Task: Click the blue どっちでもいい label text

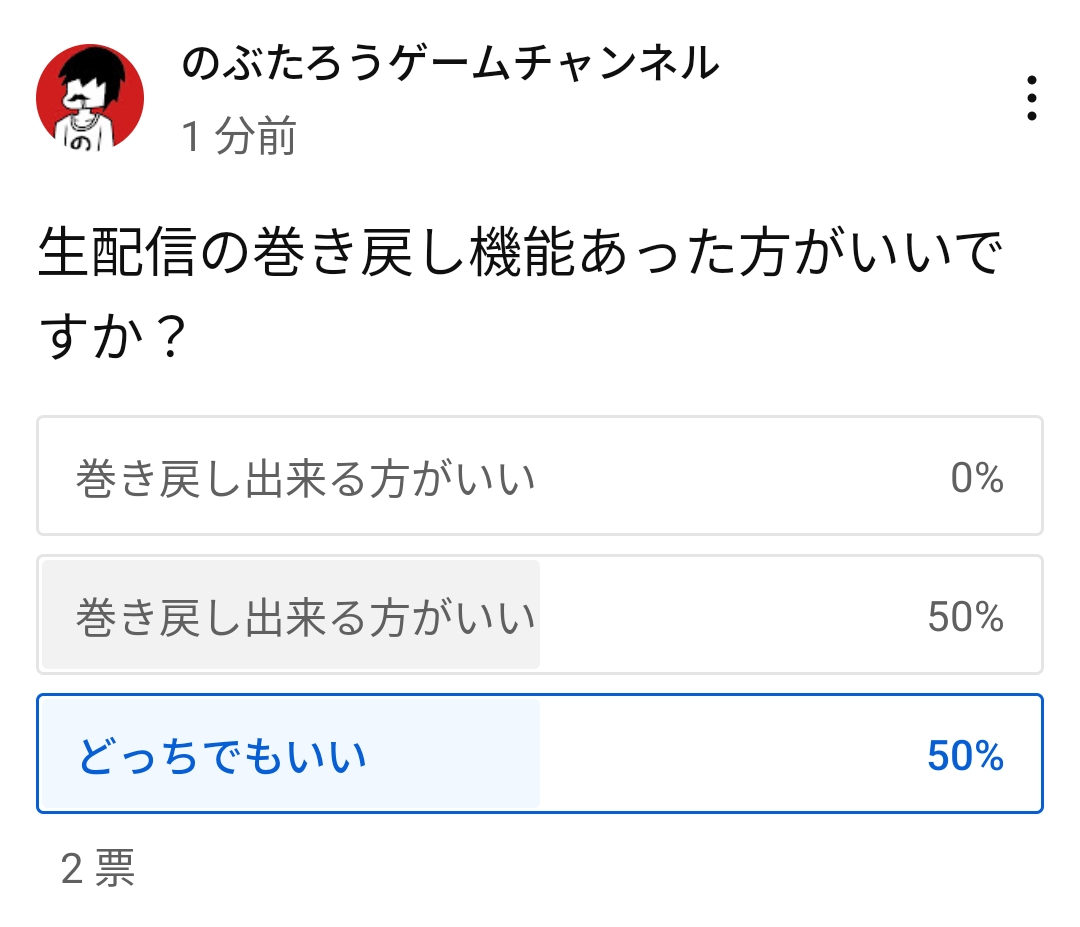Action: 222,757
